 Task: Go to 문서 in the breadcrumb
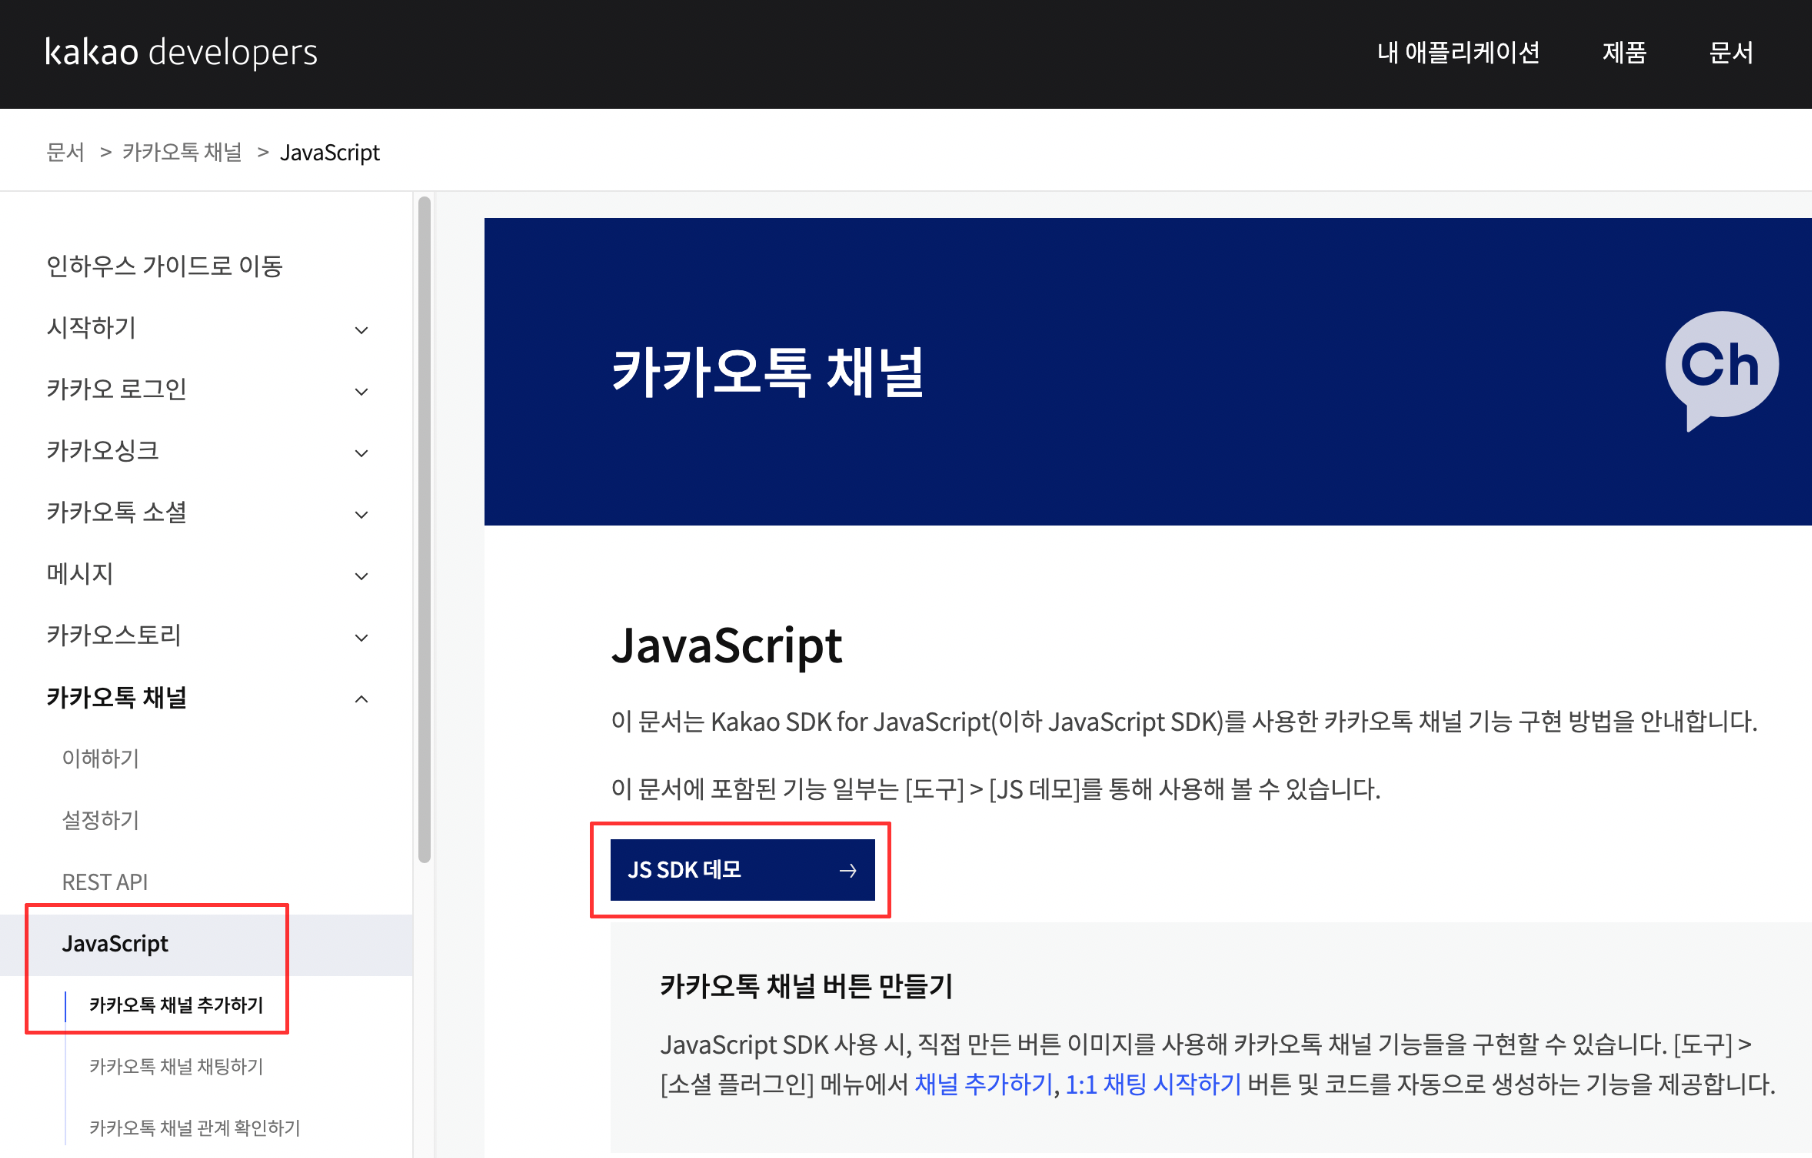tap(65, 152)
